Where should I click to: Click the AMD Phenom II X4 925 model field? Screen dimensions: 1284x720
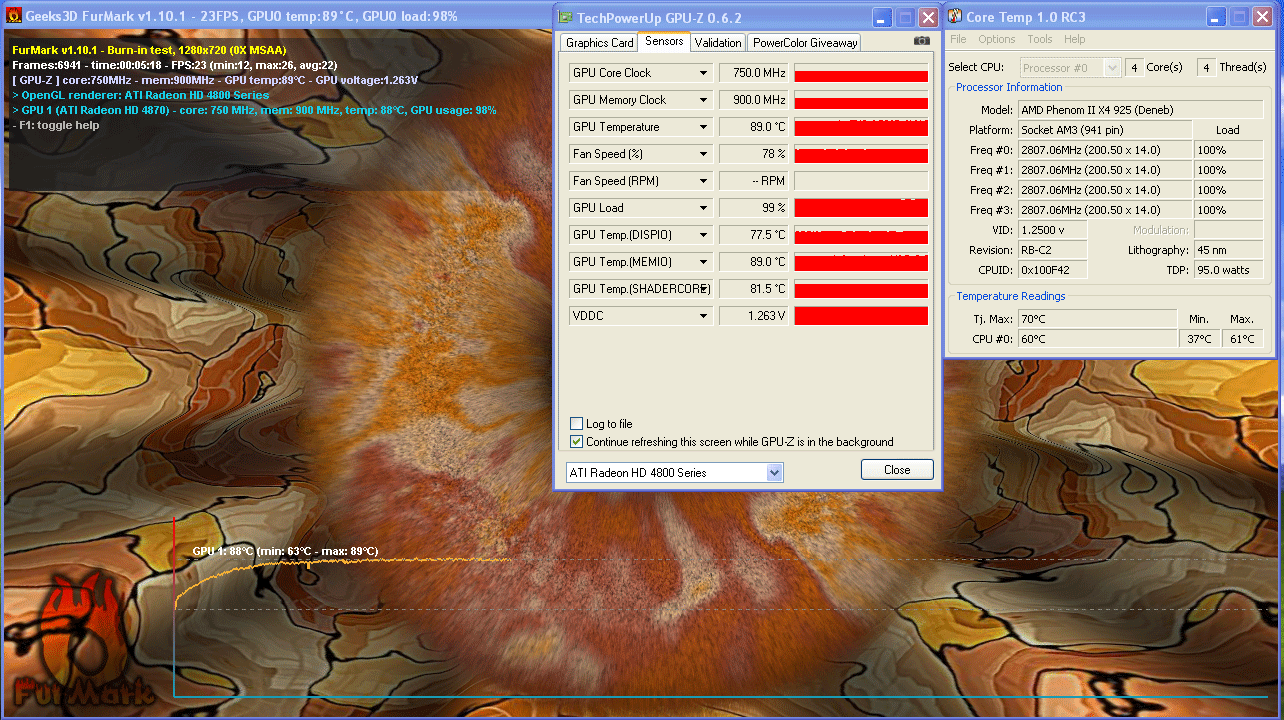pyautogui.click(x=1140, y=110)
